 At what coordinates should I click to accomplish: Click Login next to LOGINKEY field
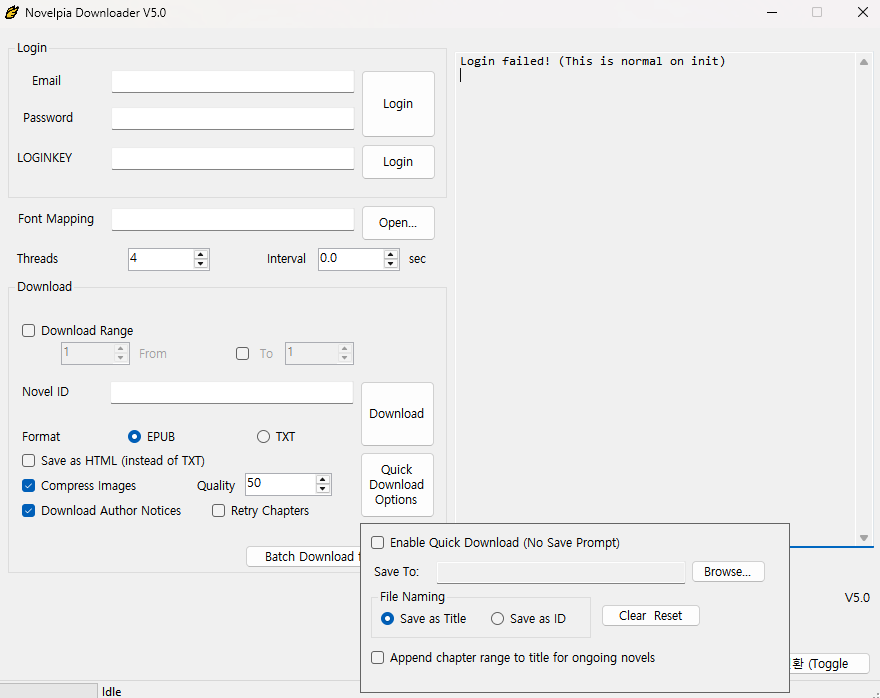click(x=398, y=162)
